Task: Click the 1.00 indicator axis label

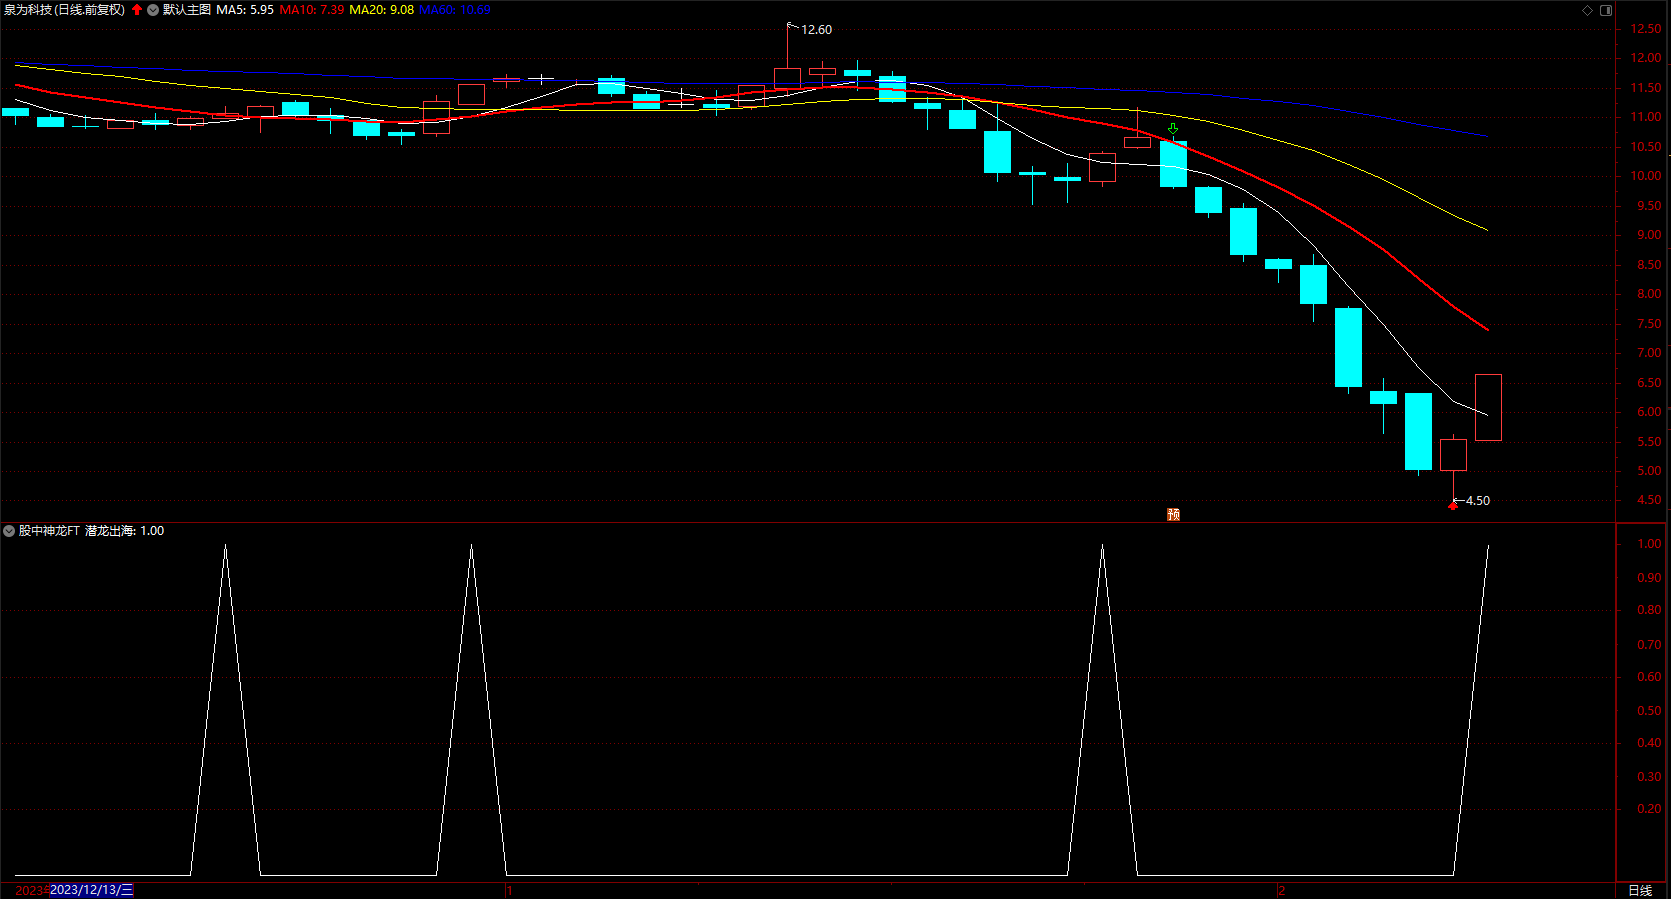Action: click(x=1649, y=544)
